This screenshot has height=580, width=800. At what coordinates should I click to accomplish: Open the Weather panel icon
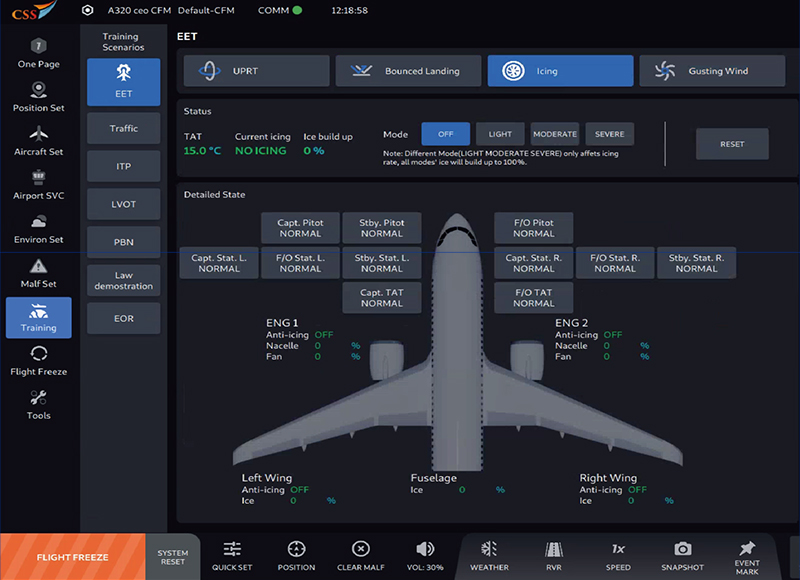(489, 549)
